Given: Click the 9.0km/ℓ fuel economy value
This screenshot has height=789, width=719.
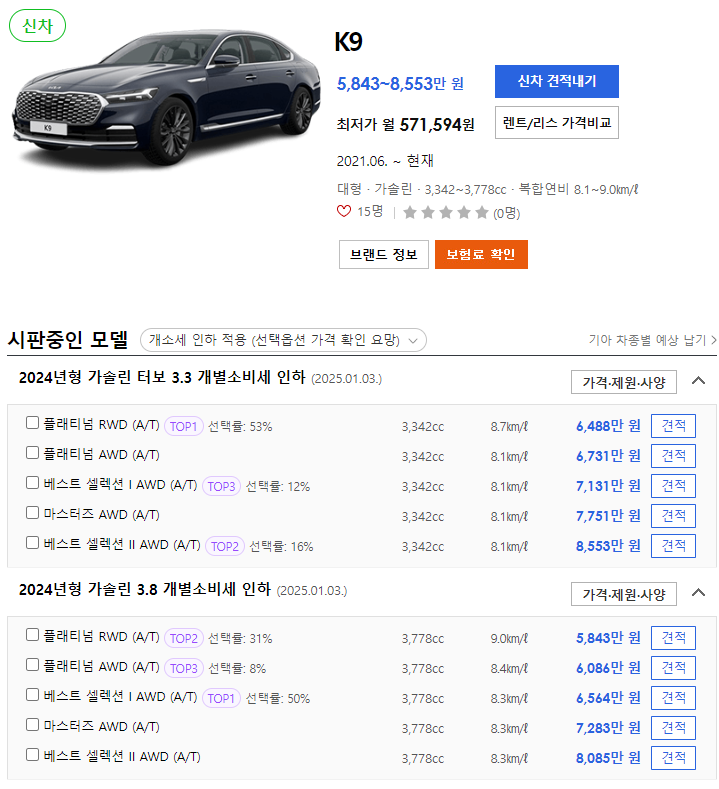Looking at the screenshot, I should (x=509, y=639).
